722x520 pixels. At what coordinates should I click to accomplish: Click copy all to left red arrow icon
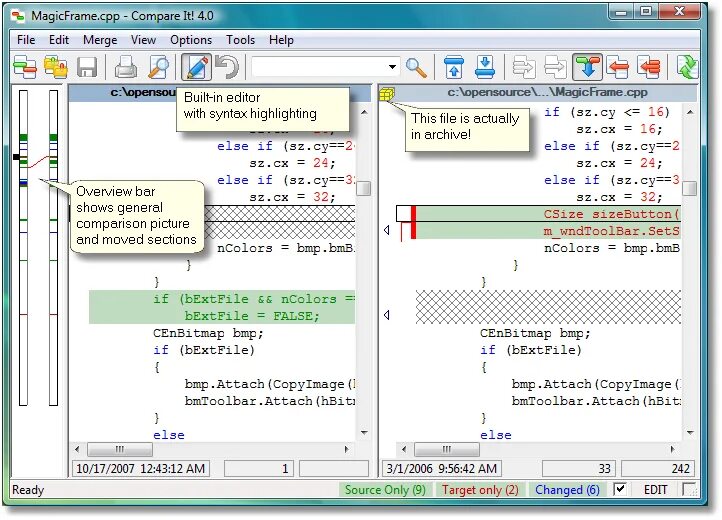coord(649,67)
